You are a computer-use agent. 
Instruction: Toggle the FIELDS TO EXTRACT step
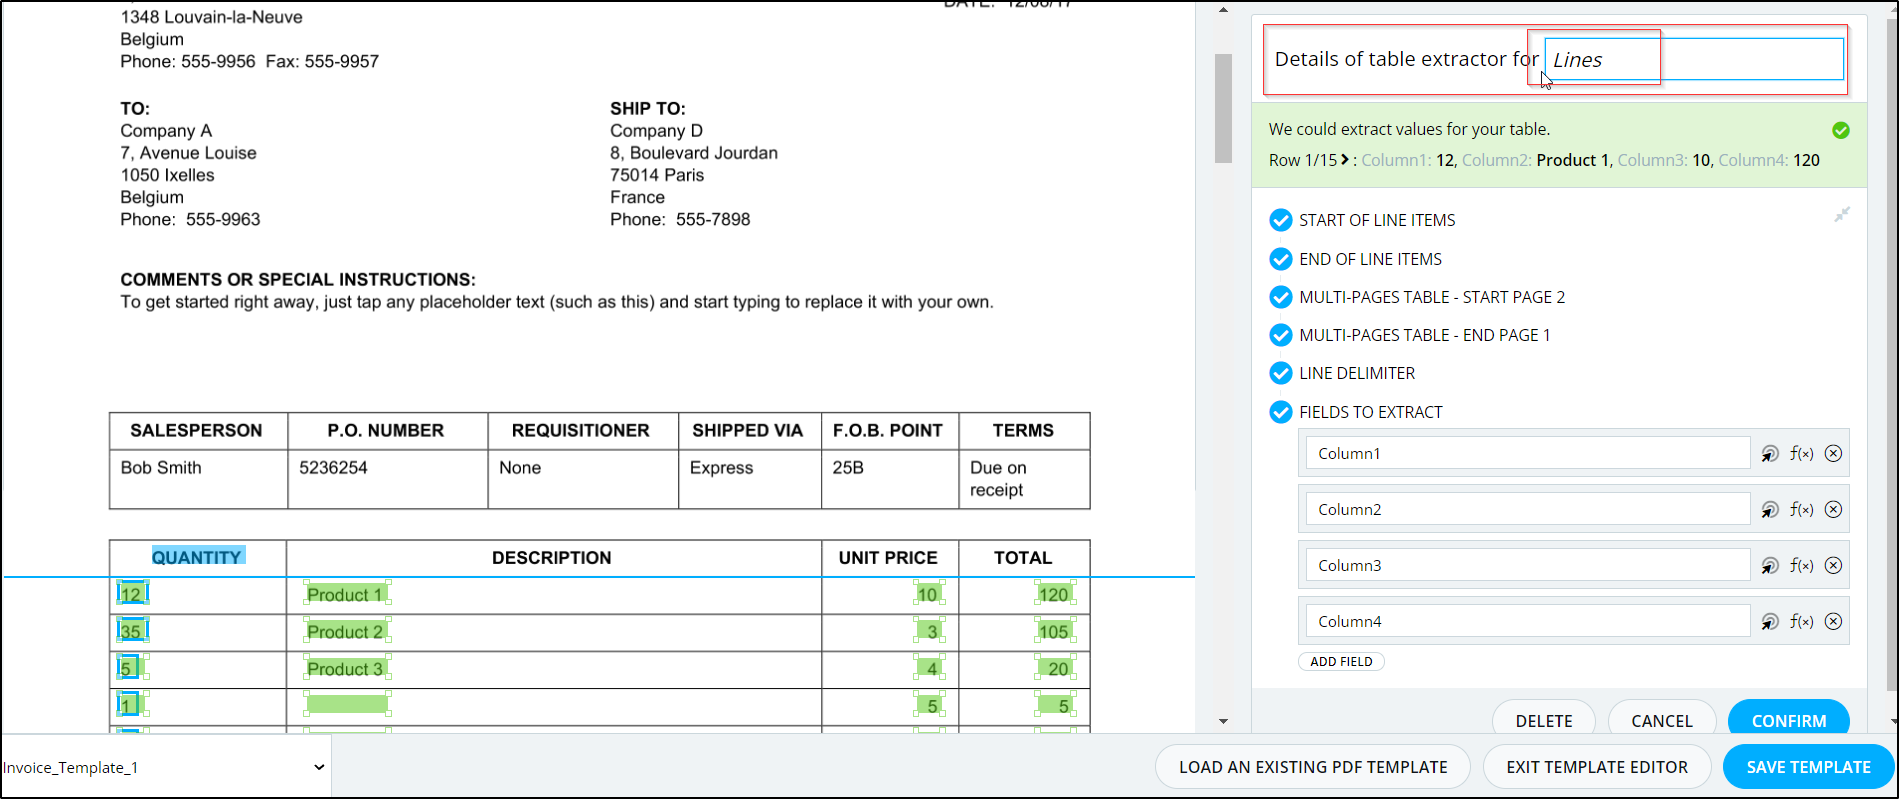1281,412
